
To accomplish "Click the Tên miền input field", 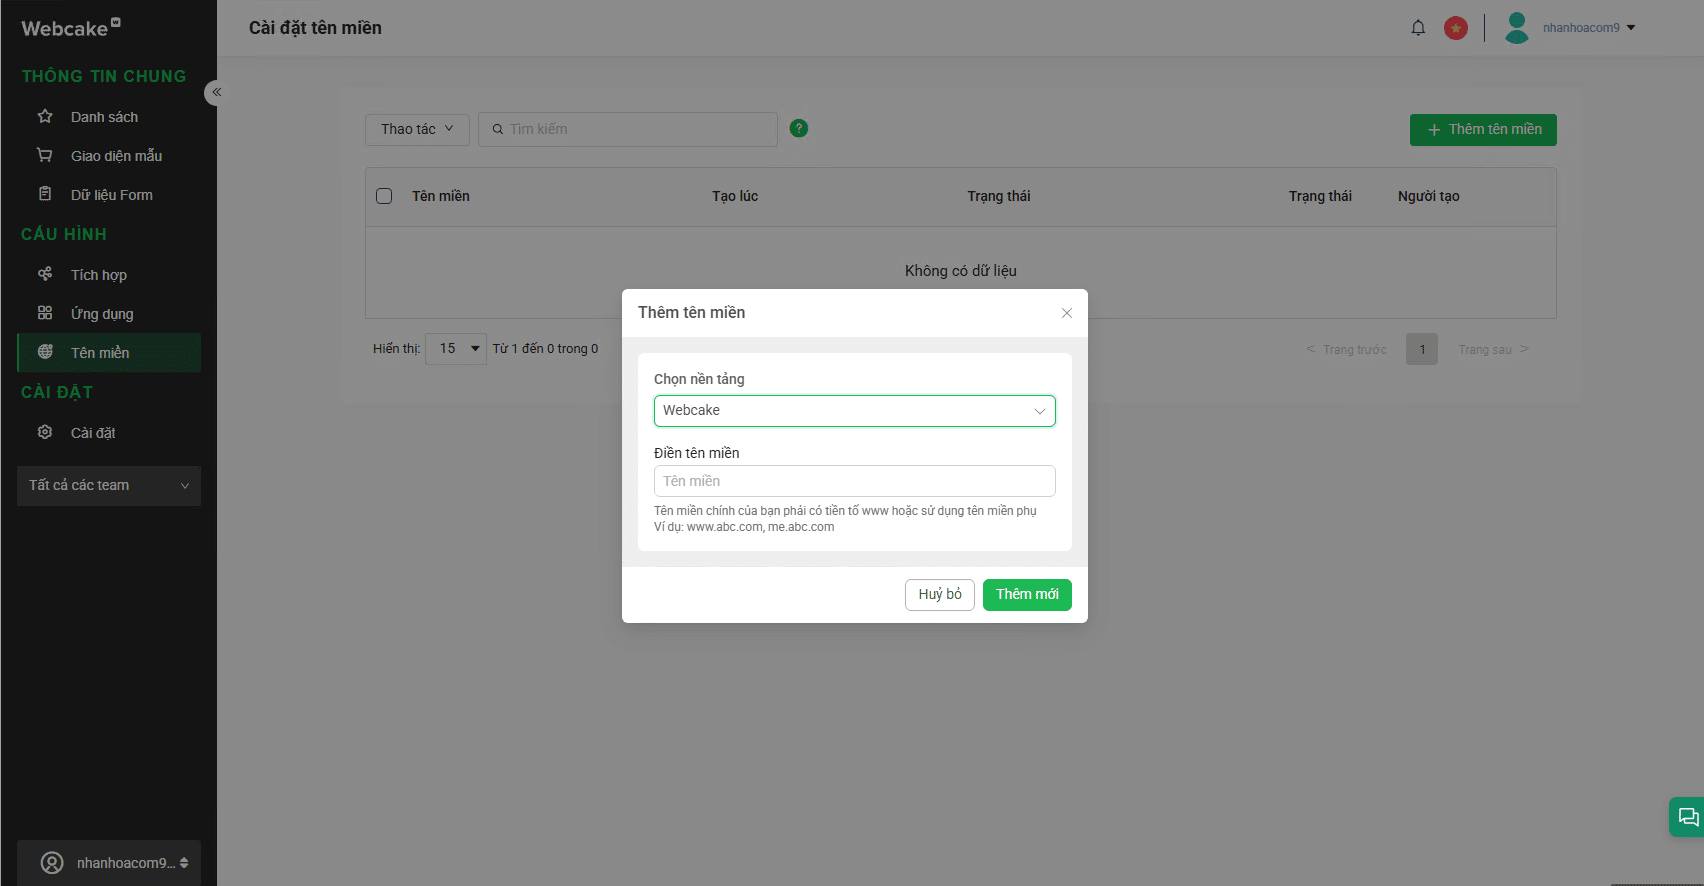I will (x=854, y=481).
